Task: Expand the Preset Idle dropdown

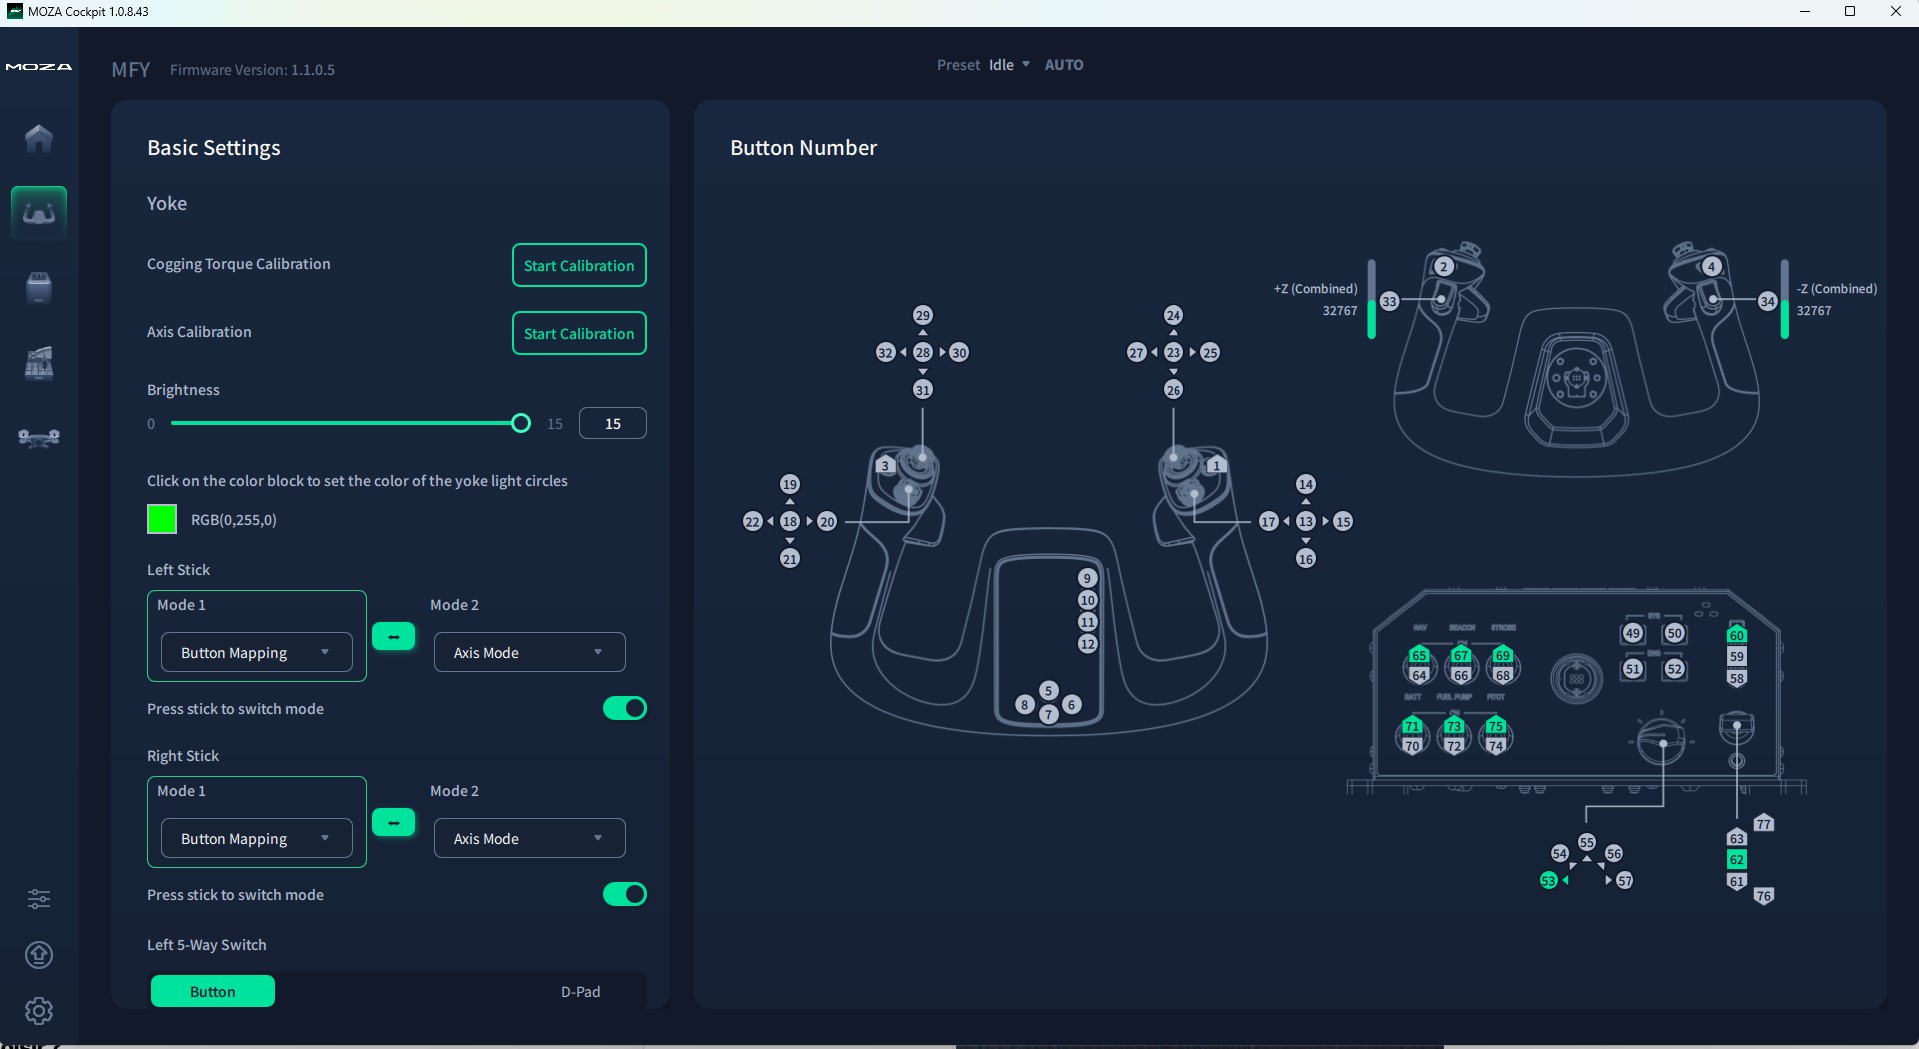Action: tap(1009, 65)
